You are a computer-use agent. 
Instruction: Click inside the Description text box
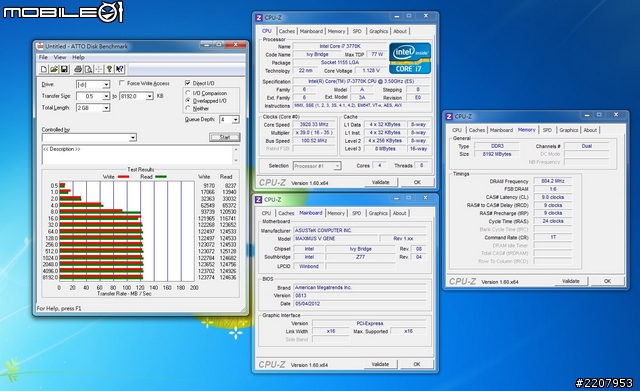click(138, 155)
